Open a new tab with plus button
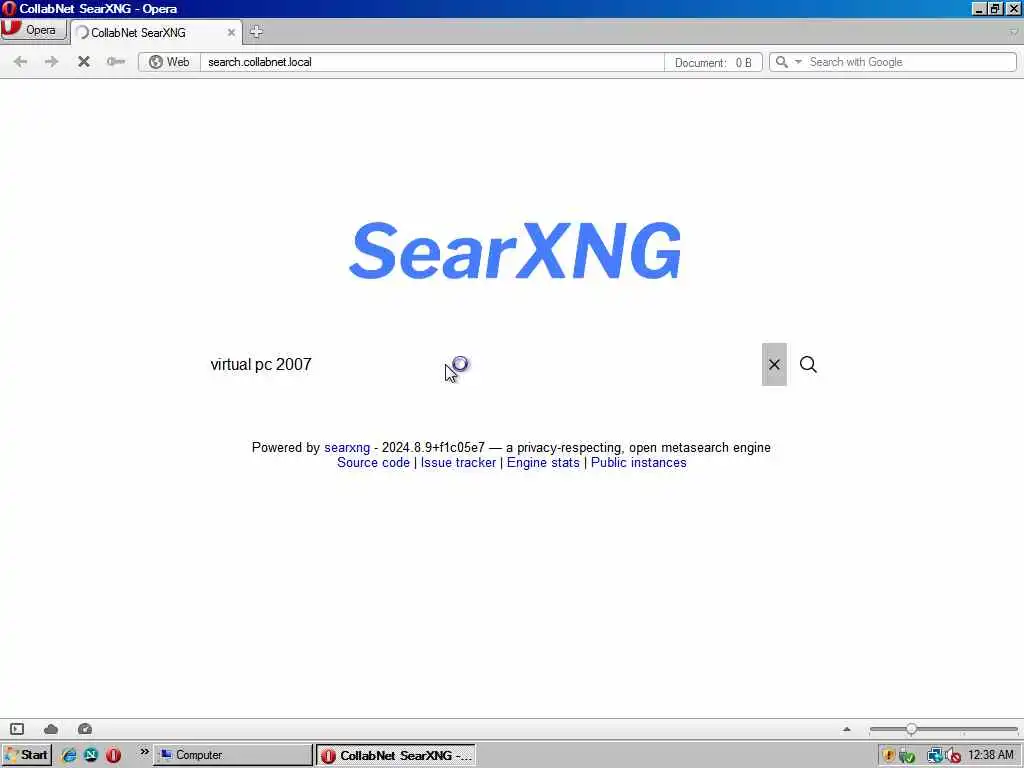This screenshot has height=768, width=1024. pos(256,31)
